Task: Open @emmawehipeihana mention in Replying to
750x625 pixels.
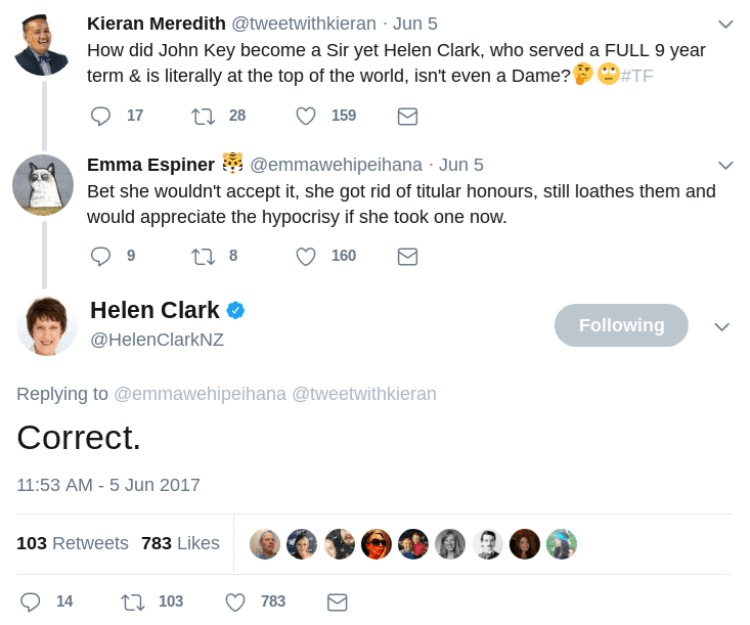Action: pyautogui.click(x=200, y=394)
